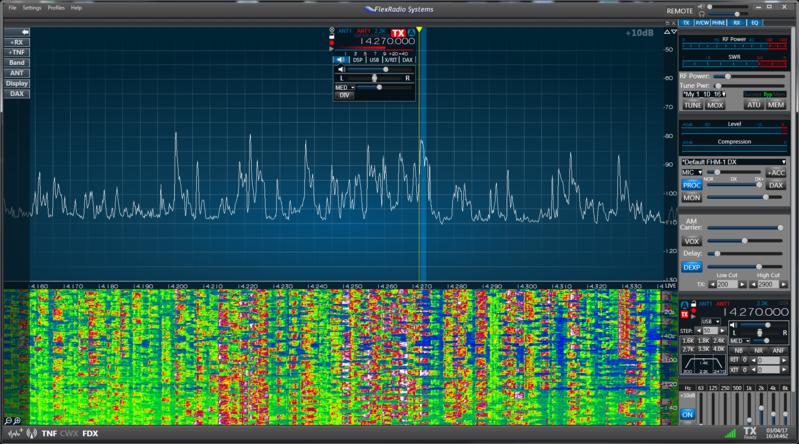Turn on VOX
The image size is (799, 444).
click(x=691, y=242)
